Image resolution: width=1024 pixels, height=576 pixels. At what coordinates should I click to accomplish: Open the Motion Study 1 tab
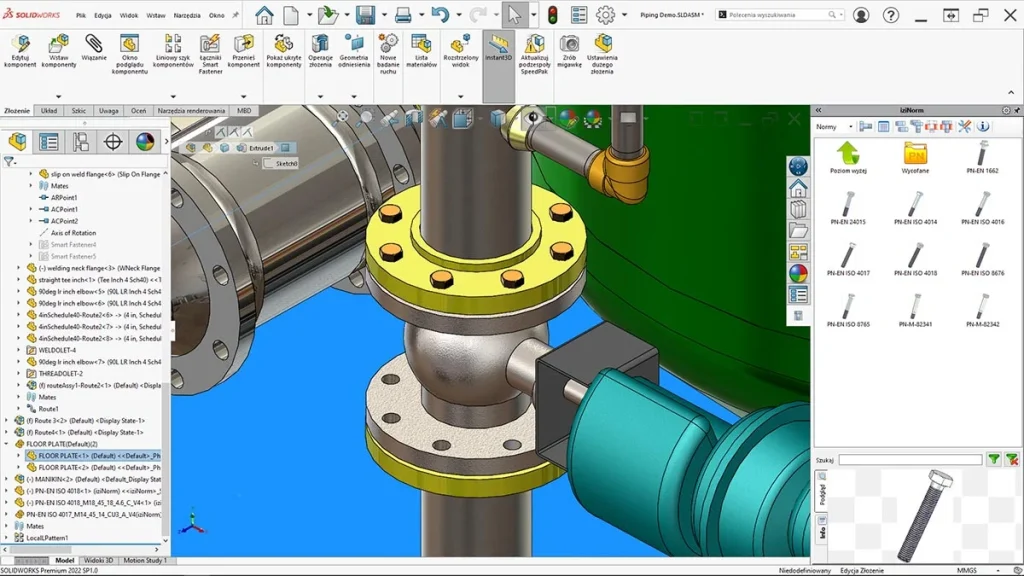(145, 560)
